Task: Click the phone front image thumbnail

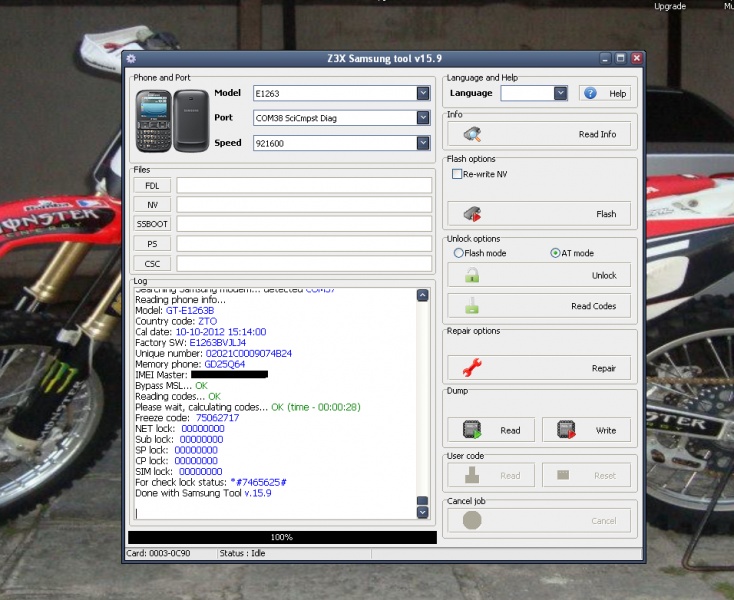Action: [x=153, y=121]
